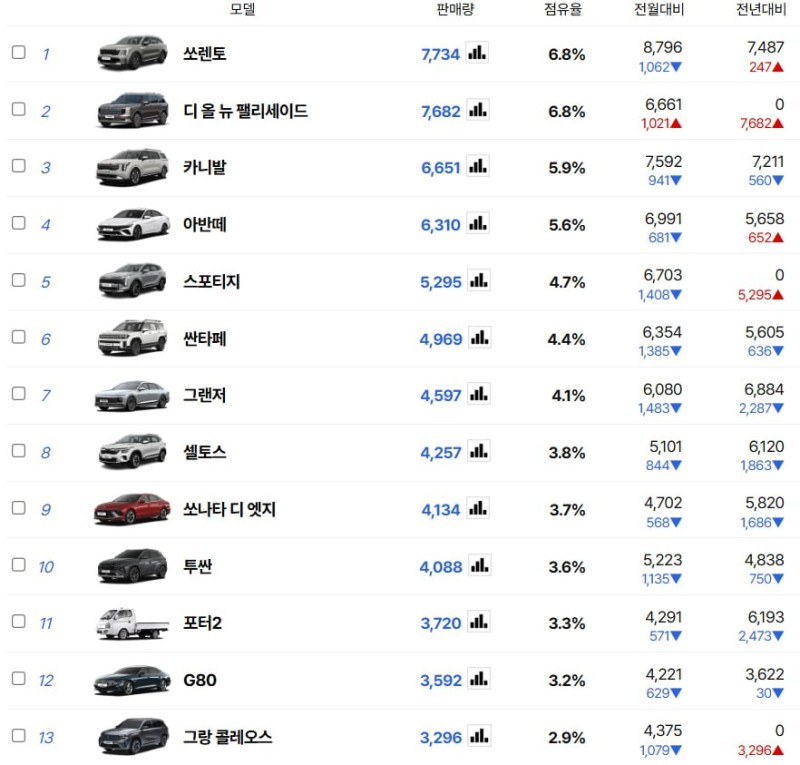Click the 셀토스 car thumbnail image
The height and width of the screenshot is (765, 800).
click(x=132, y=452)
